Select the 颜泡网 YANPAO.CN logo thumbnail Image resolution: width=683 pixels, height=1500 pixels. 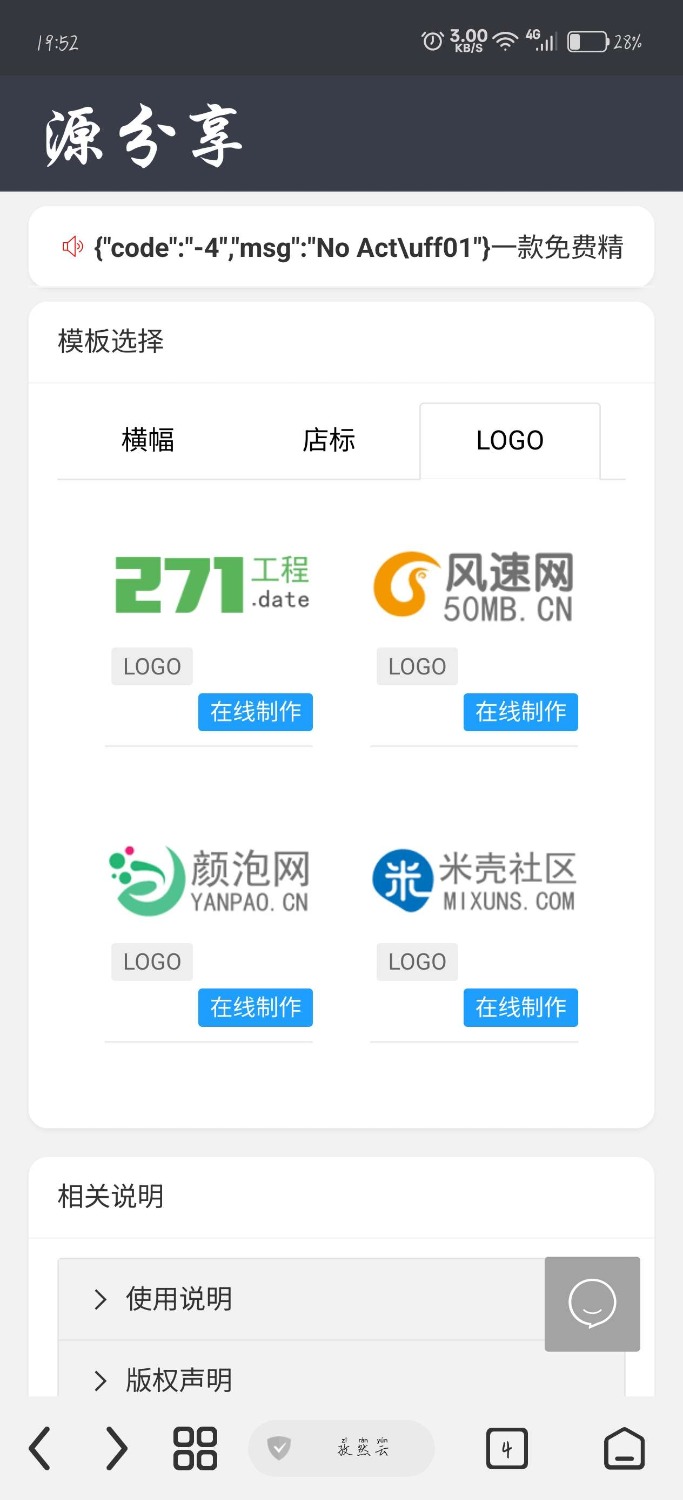click(209, 880)
